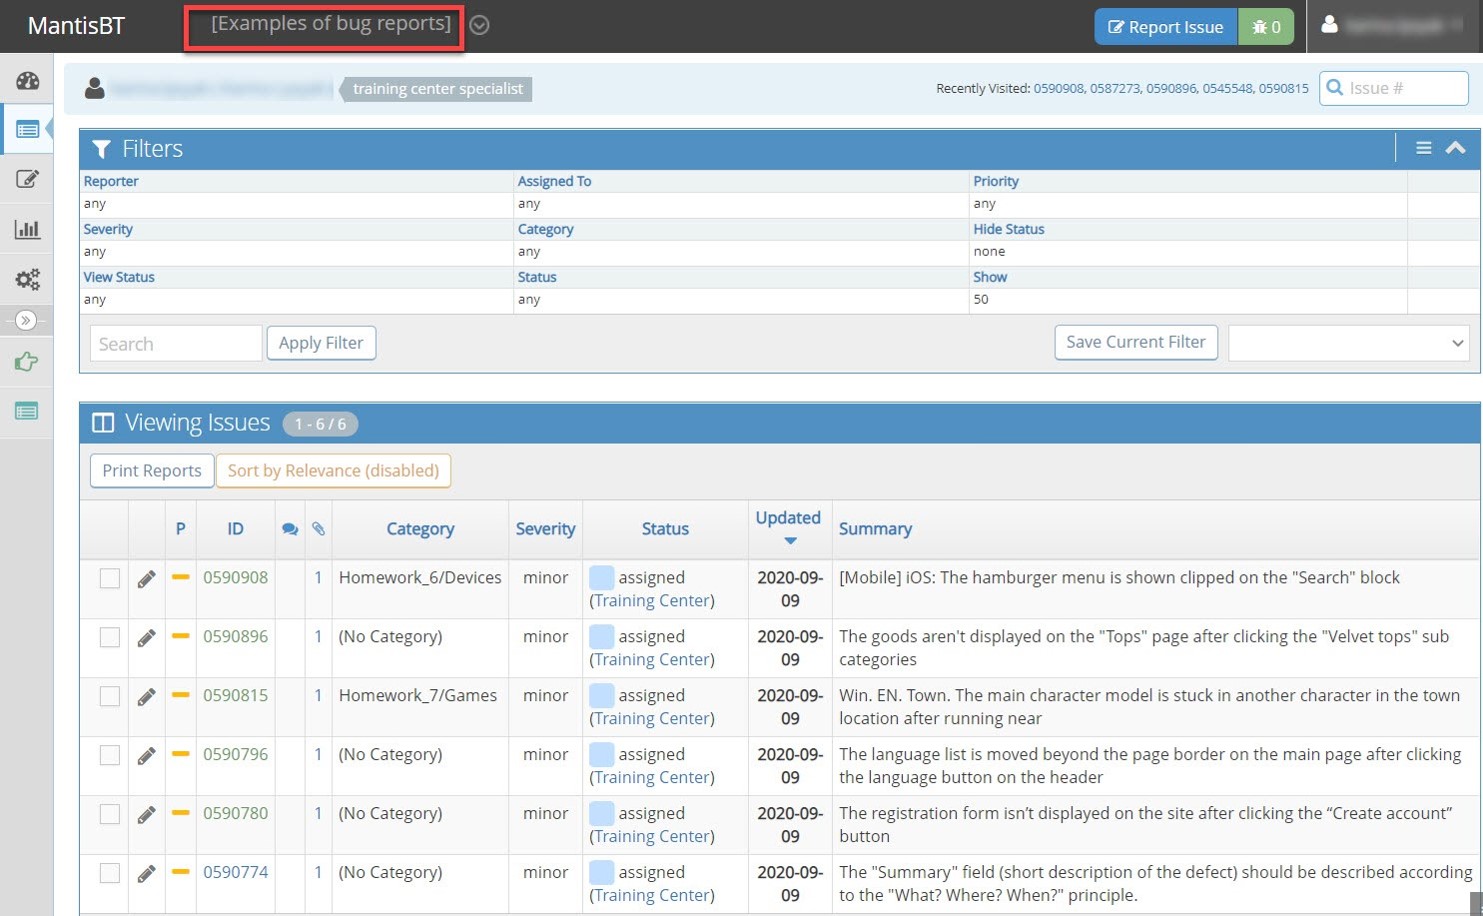
Task: Open View Issues list icon in sidebar
Action: point(27,130)
